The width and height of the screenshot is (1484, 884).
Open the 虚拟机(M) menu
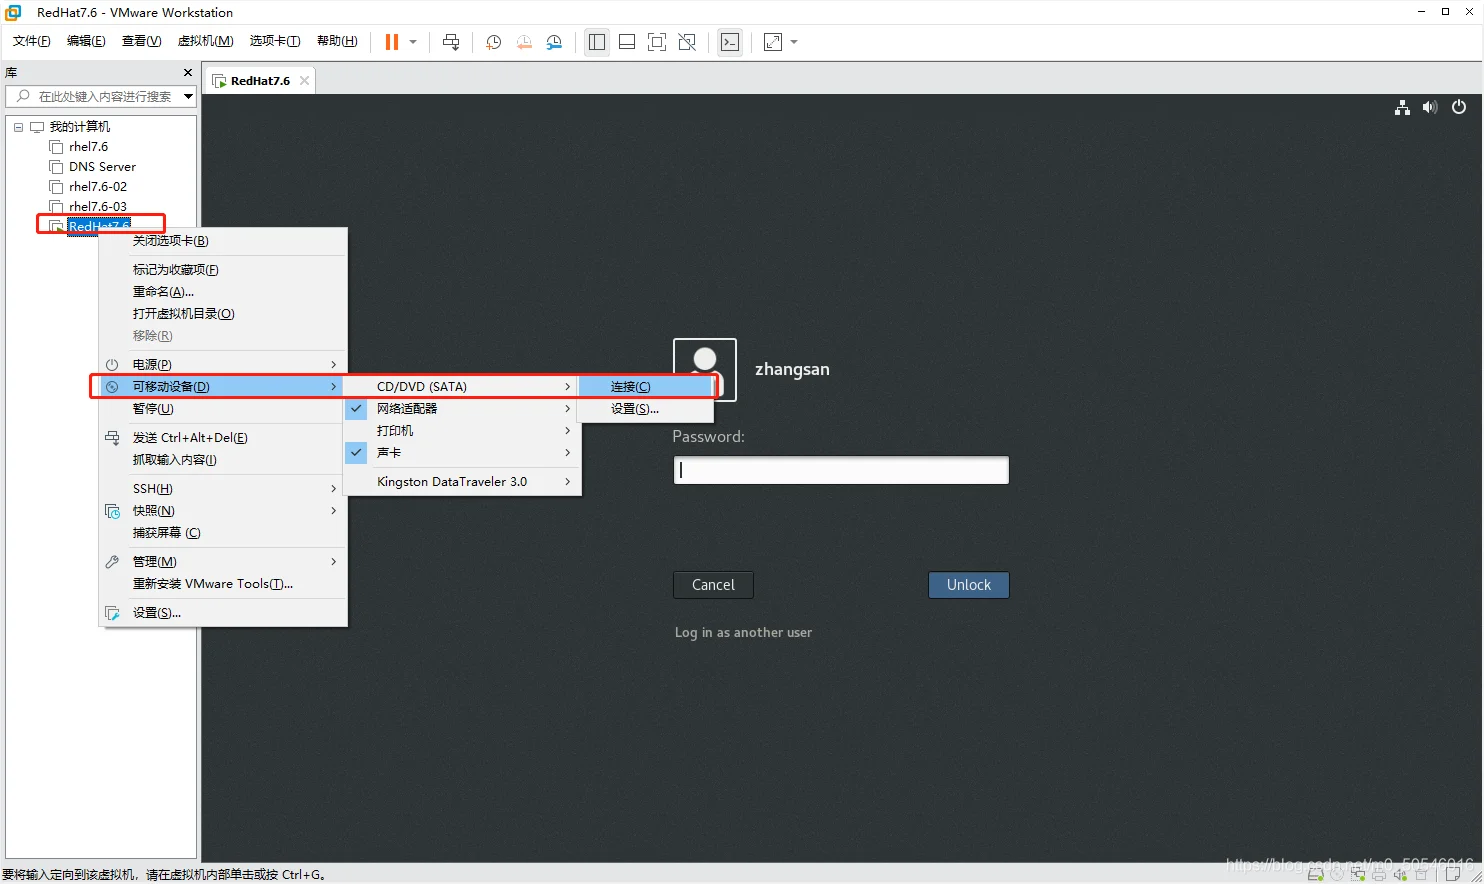click(205, 41)
